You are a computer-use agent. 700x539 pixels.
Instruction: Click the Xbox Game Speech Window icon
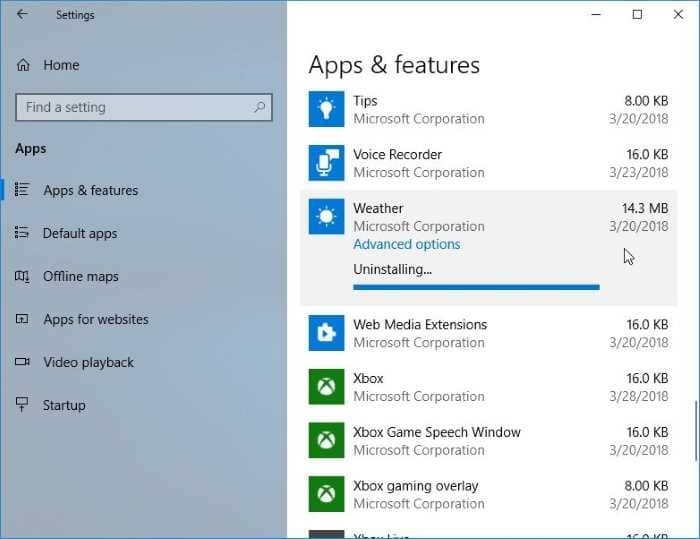[326, 441]
